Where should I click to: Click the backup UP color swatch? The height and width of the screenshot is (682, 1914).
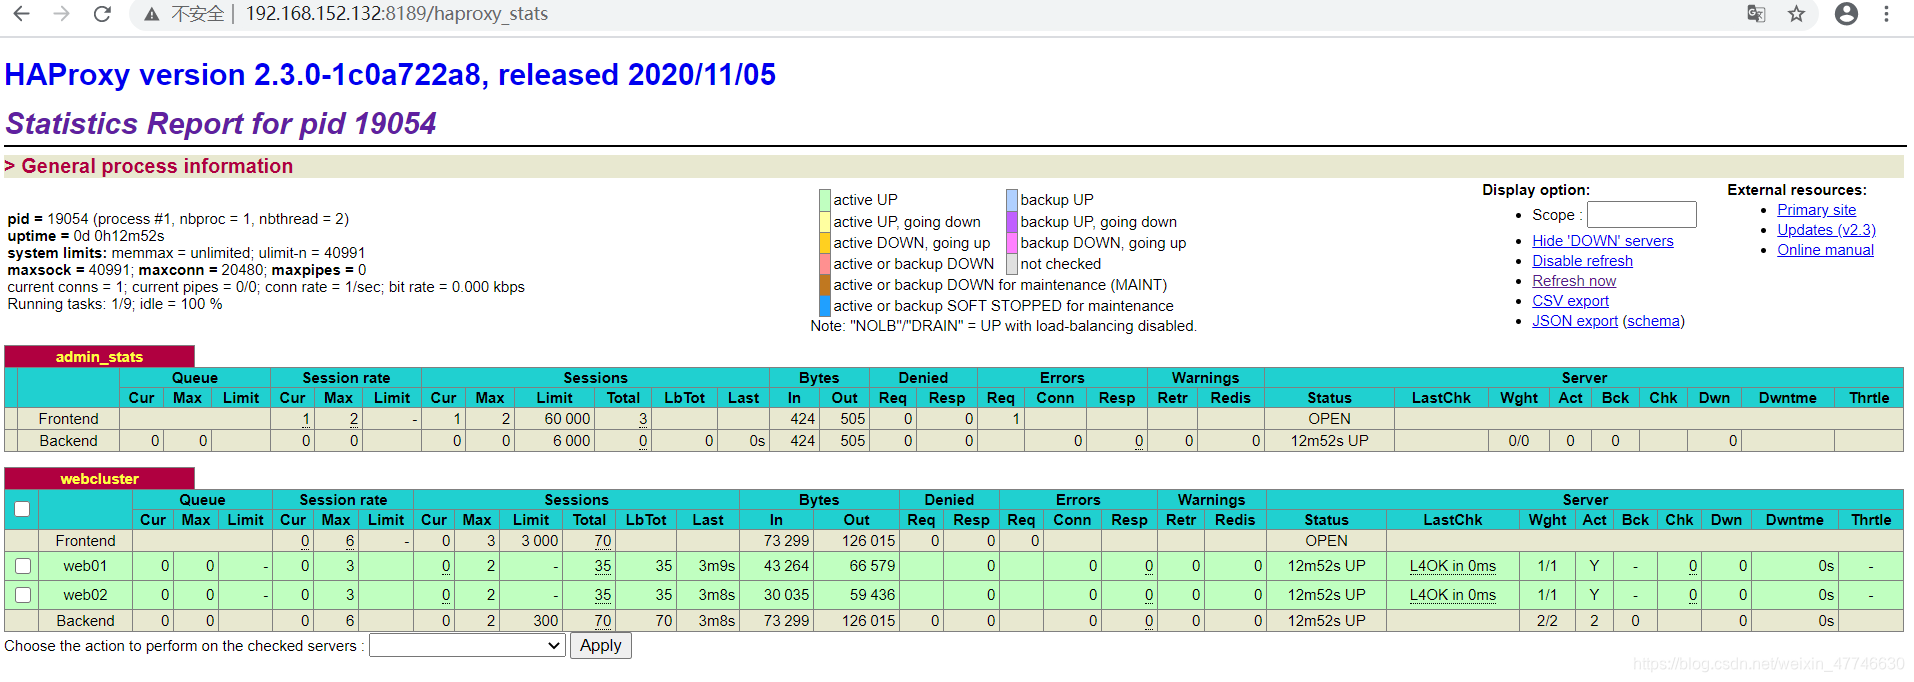point(1012,200)
